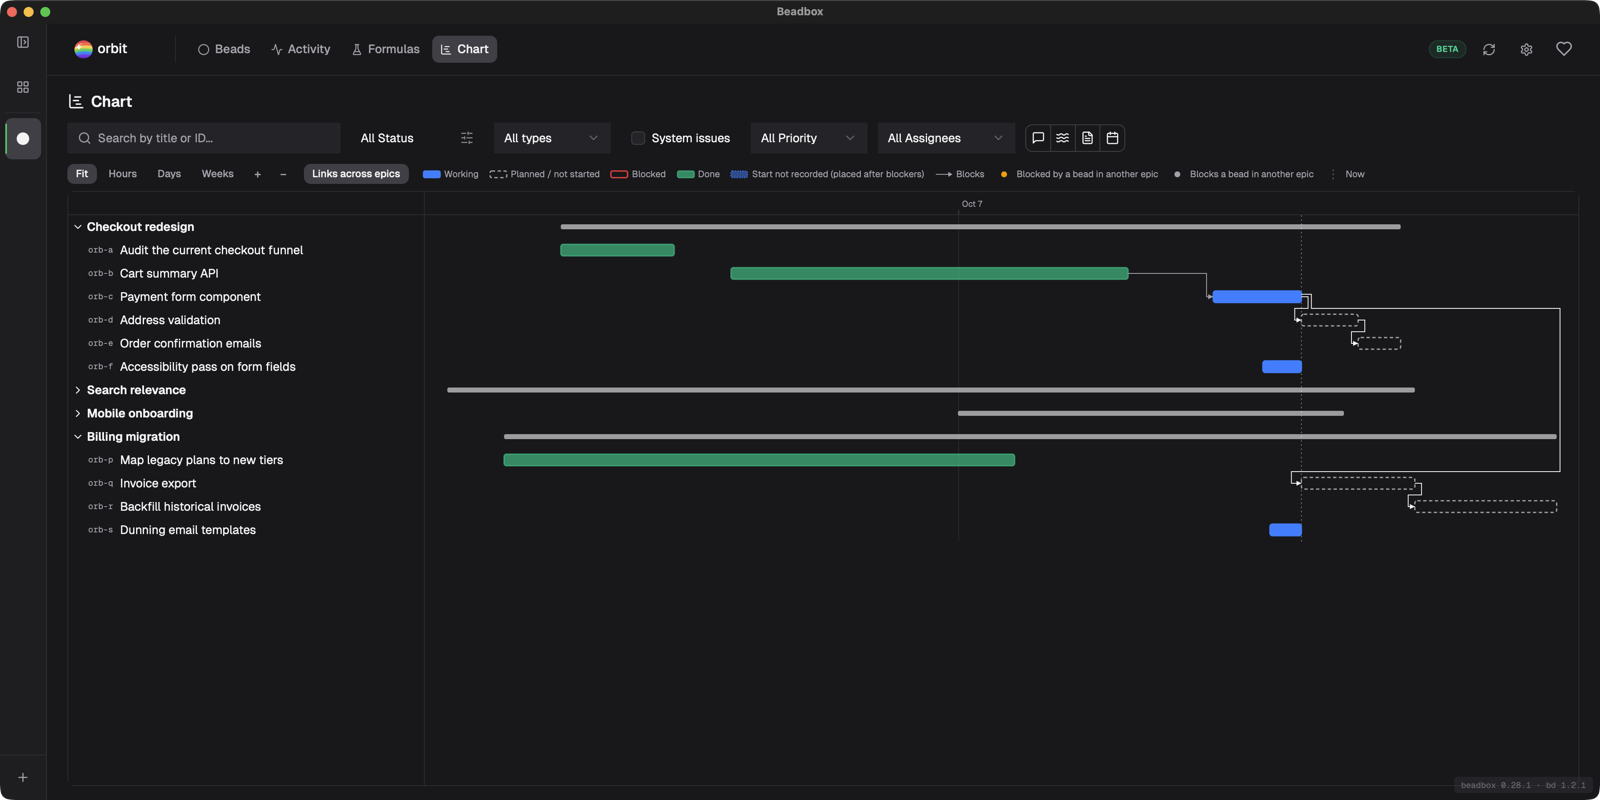Screen dimensions: 1600x800
Task: Select the white circle workspace icon
Action: point(23,139)
